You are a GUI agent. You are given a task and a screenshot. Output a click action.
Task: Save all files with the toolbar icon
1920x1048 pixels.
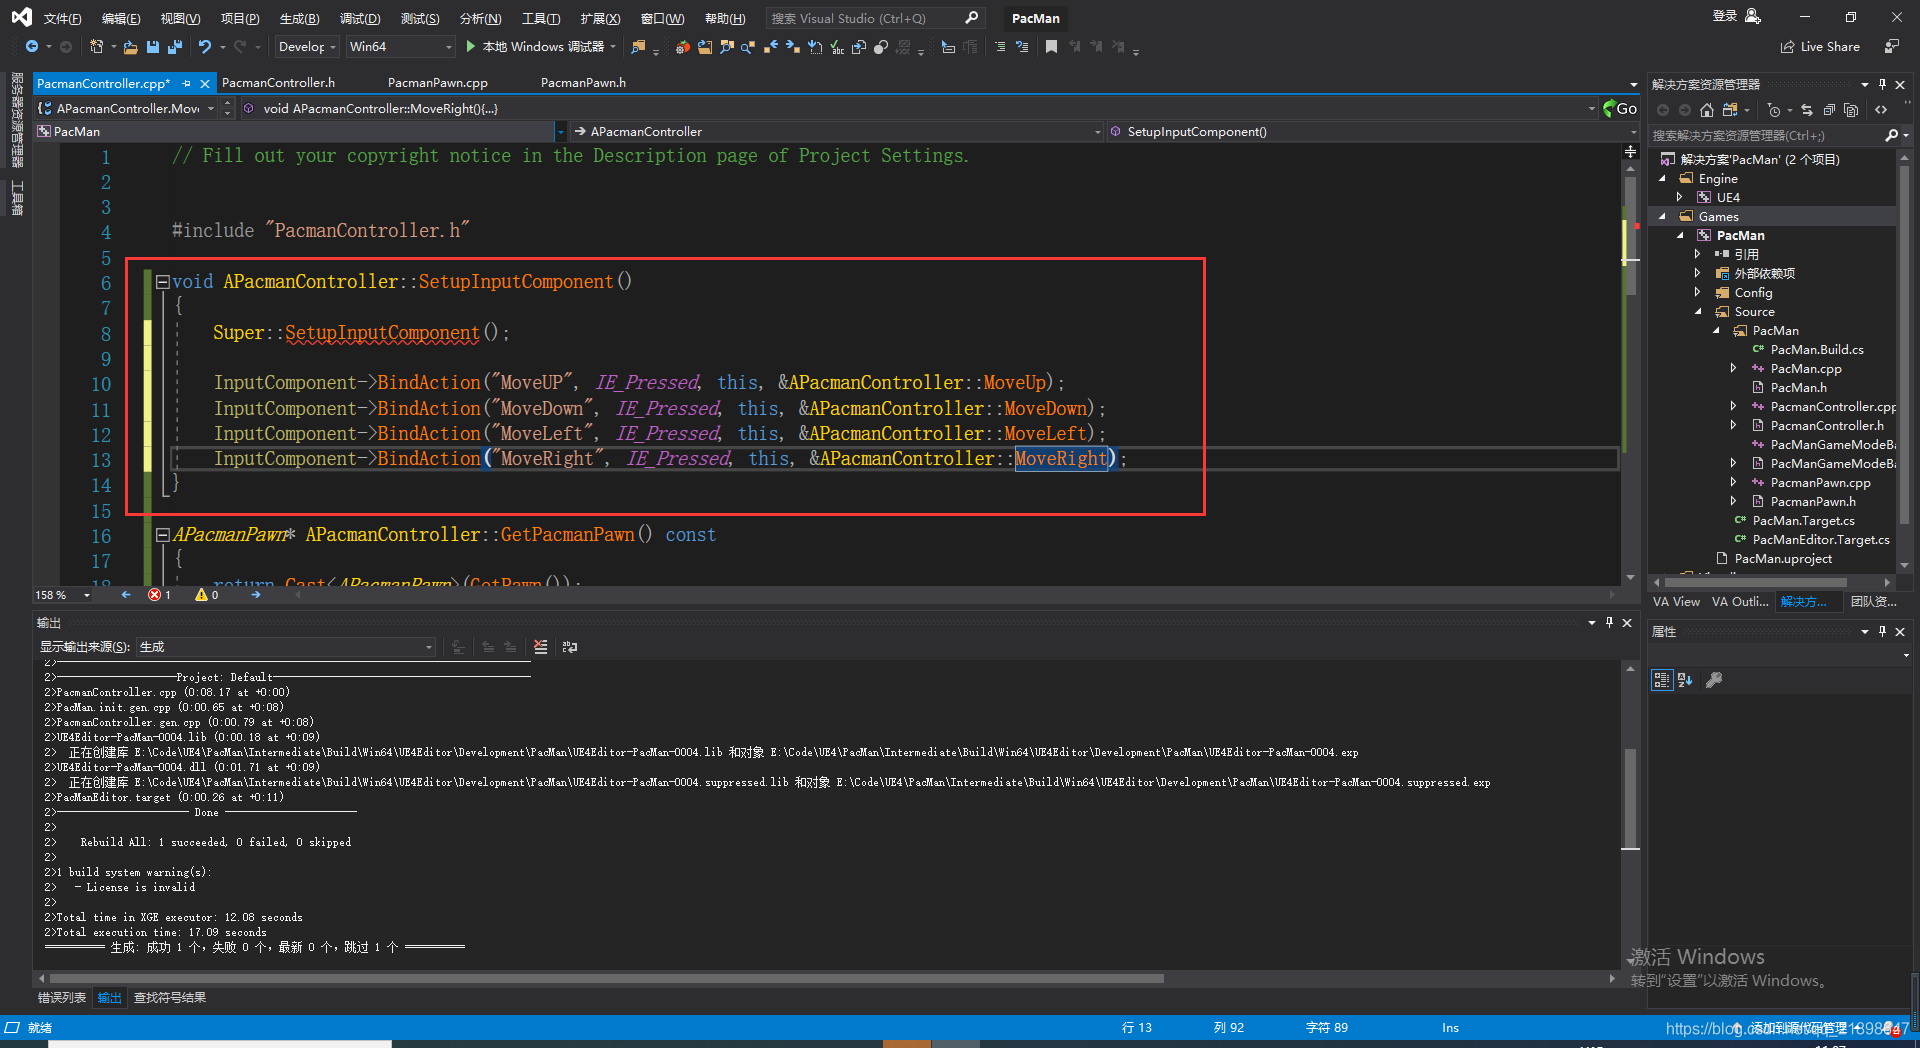[175, 47]
